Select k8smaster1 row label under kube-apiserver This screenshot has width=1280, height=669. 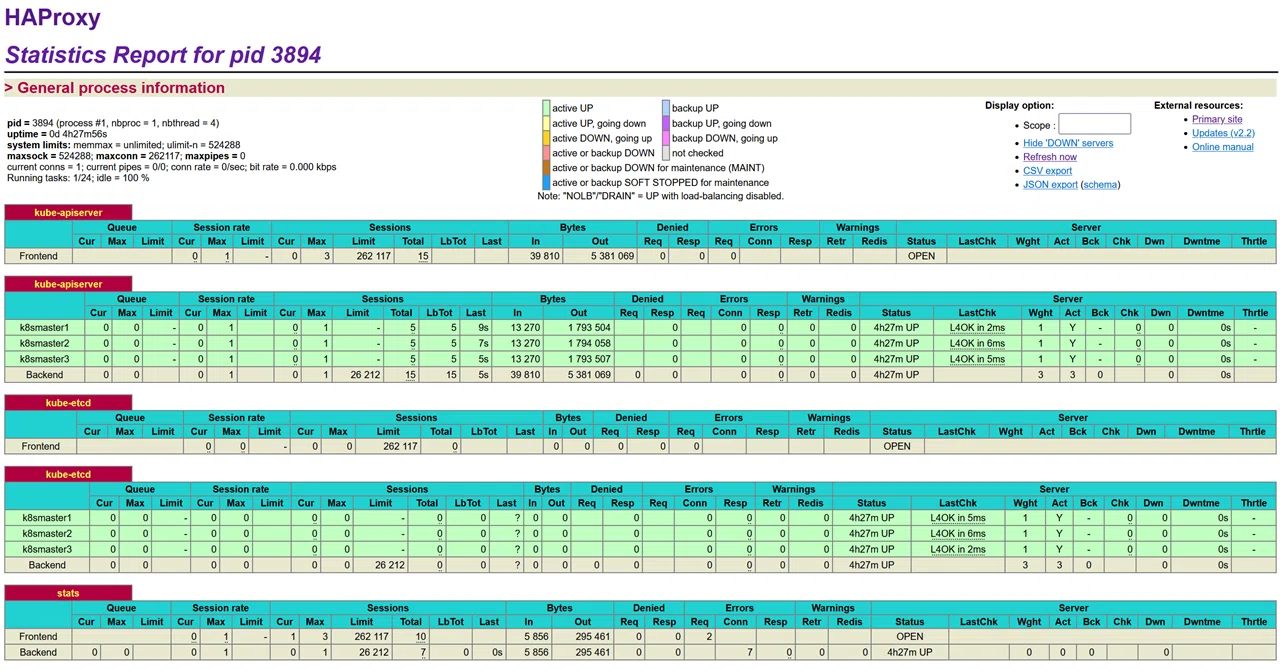[x=45, y=327]
